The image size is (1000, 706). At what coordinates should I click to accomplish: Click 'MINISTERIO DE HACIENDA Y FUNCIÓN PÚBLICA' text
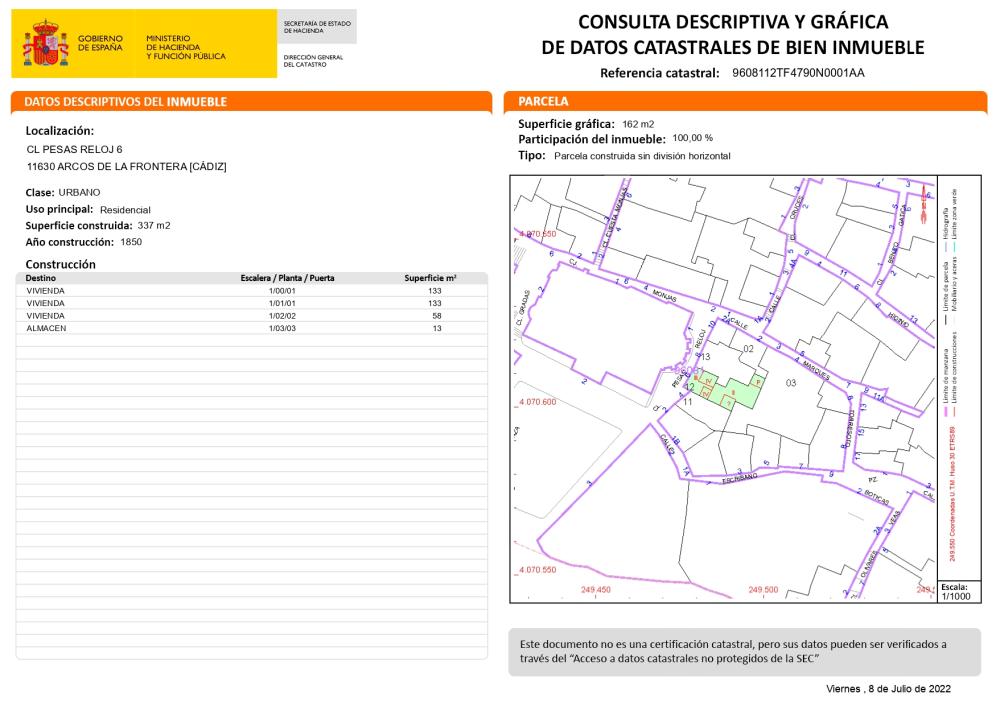(x=186, y=47)
